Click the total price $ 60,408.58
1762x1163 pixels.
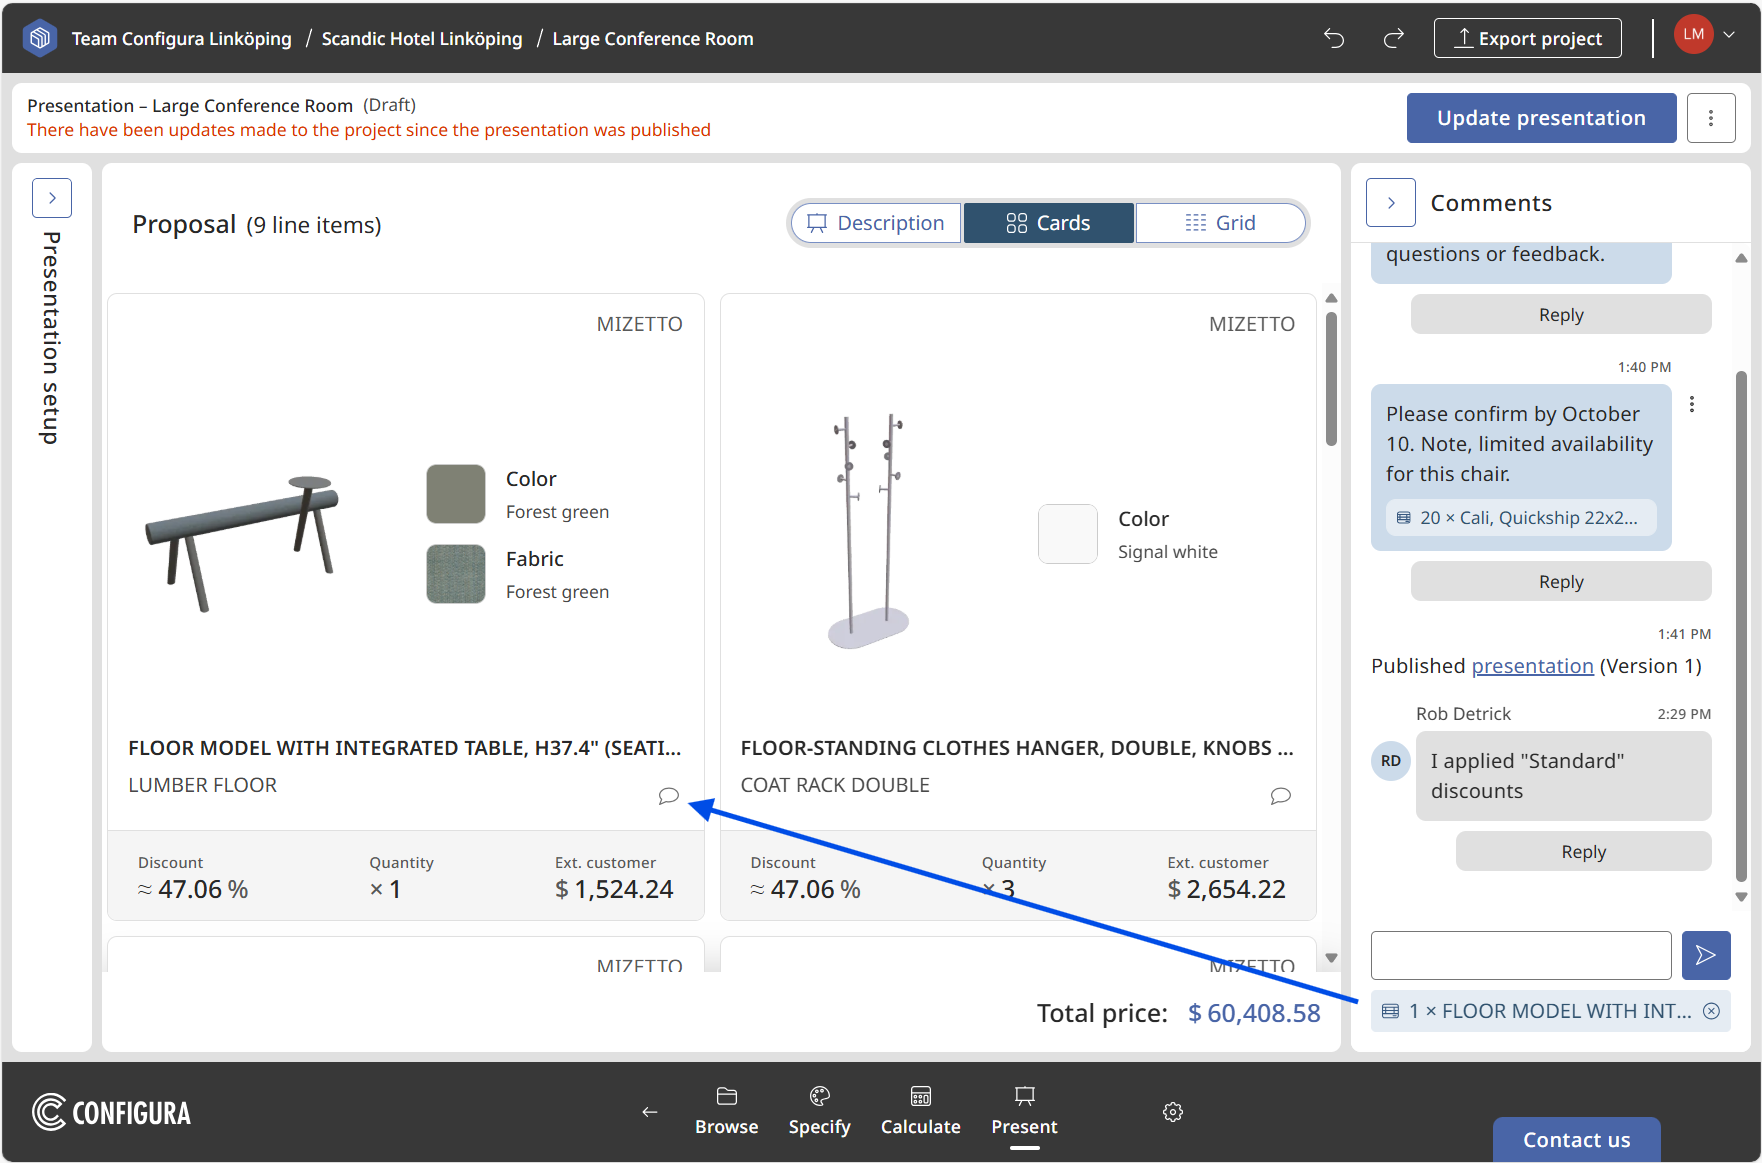click(1254, 1013)
